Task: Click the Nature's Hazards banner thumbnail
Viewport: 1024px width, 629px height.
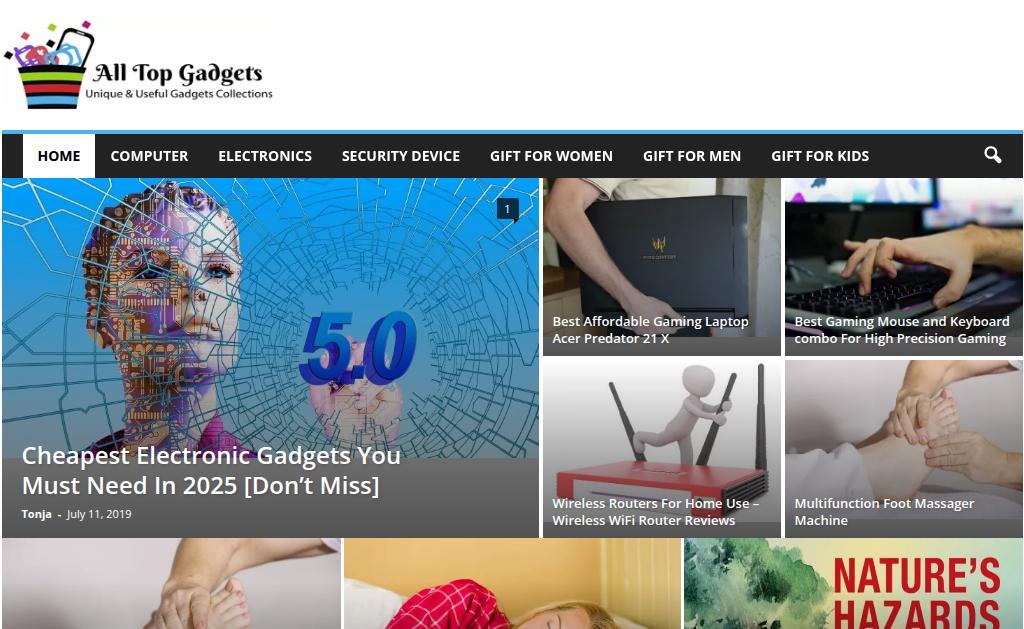Action: [853, 584]
